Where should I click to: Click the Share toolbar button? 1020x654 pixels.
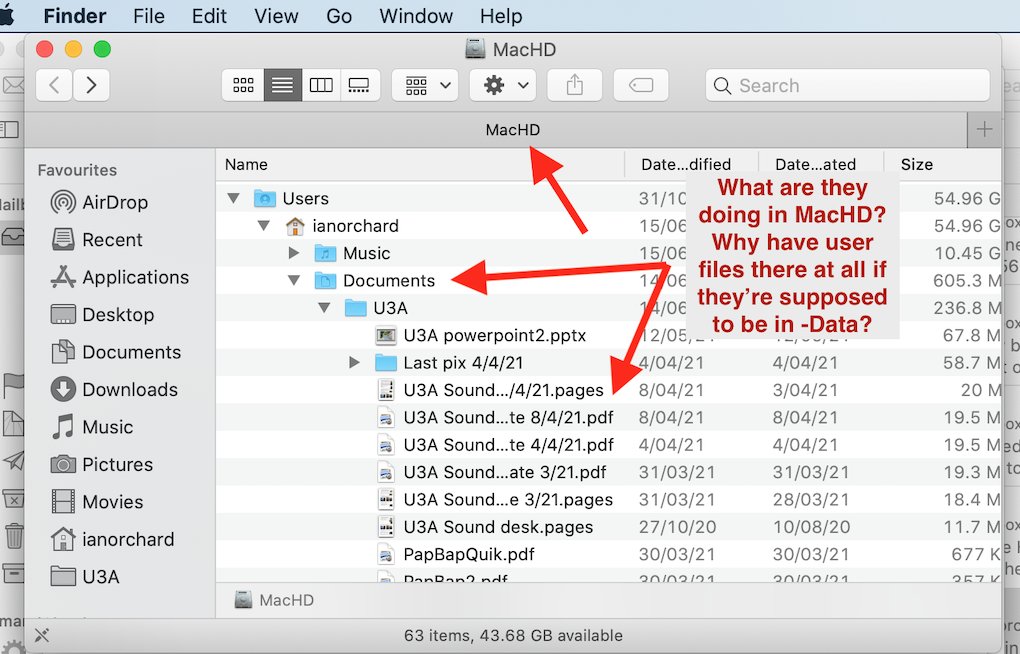click(574, 85)
